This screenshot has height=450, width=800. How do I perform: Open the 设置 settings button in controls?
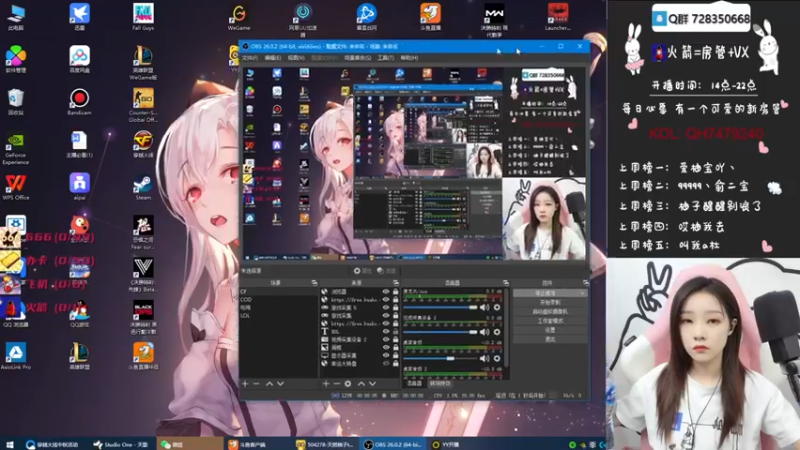(549, 330)
